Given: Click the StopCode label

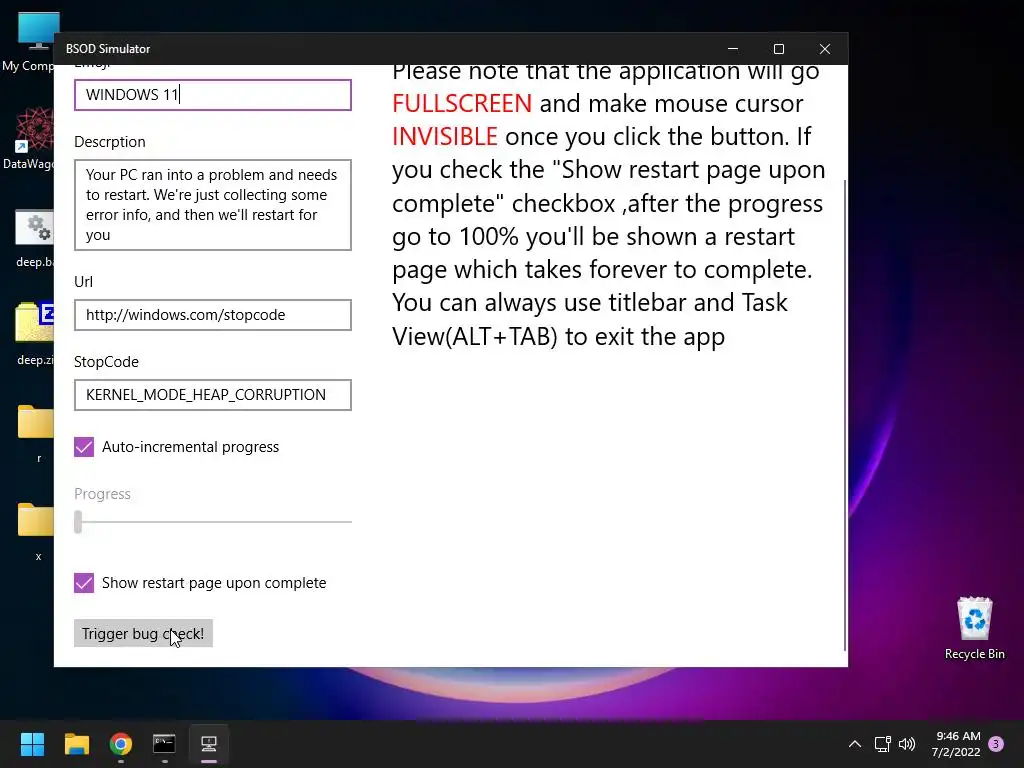Looking at the screenshot, I should 106,362.
